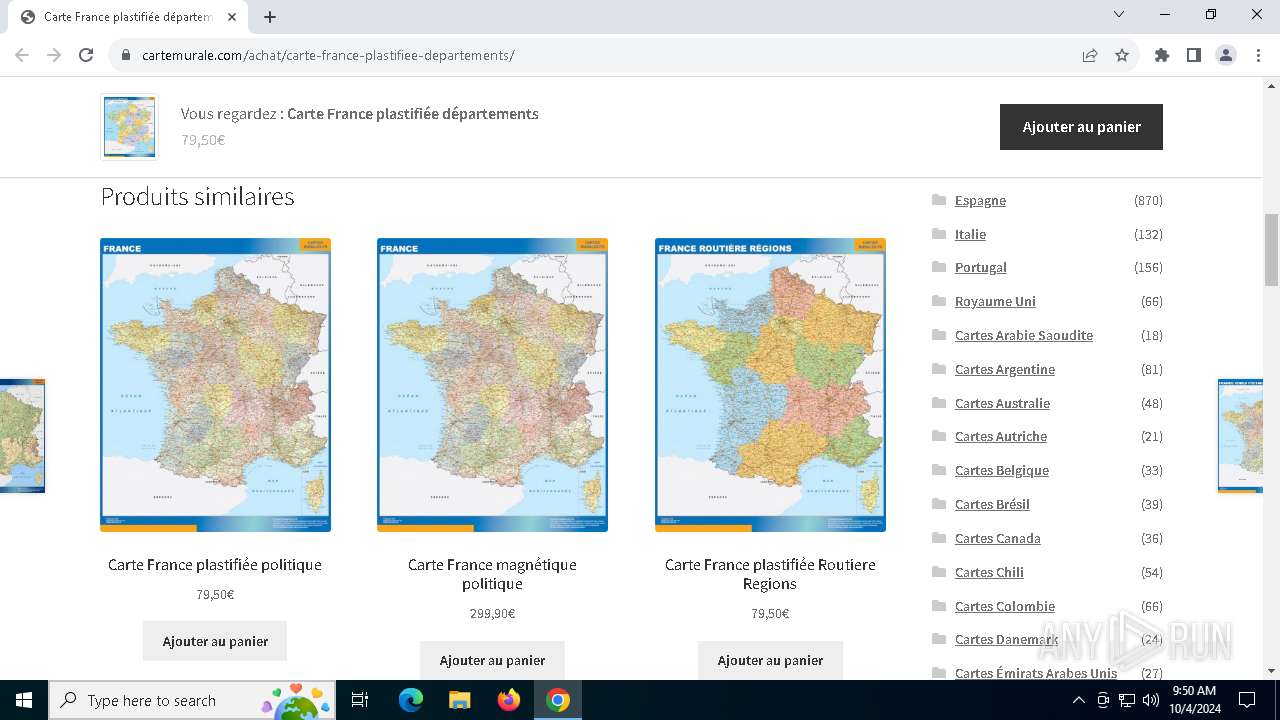The height and width of the screenshot is (720, 1280).
Task: Select the Carte France plastifiée départements tab
Action: [128, 17]
